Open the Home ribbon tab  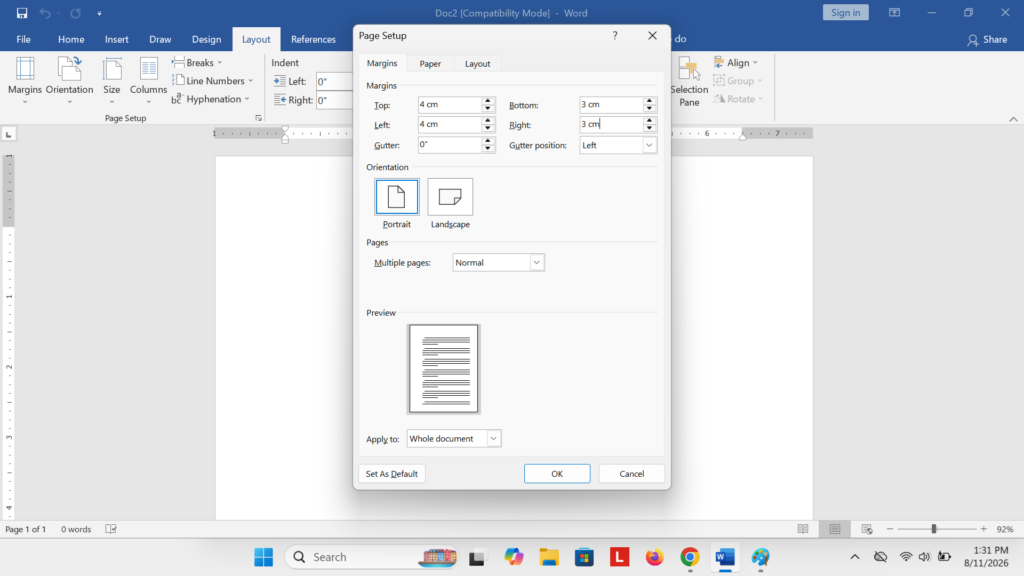(71, 39)
